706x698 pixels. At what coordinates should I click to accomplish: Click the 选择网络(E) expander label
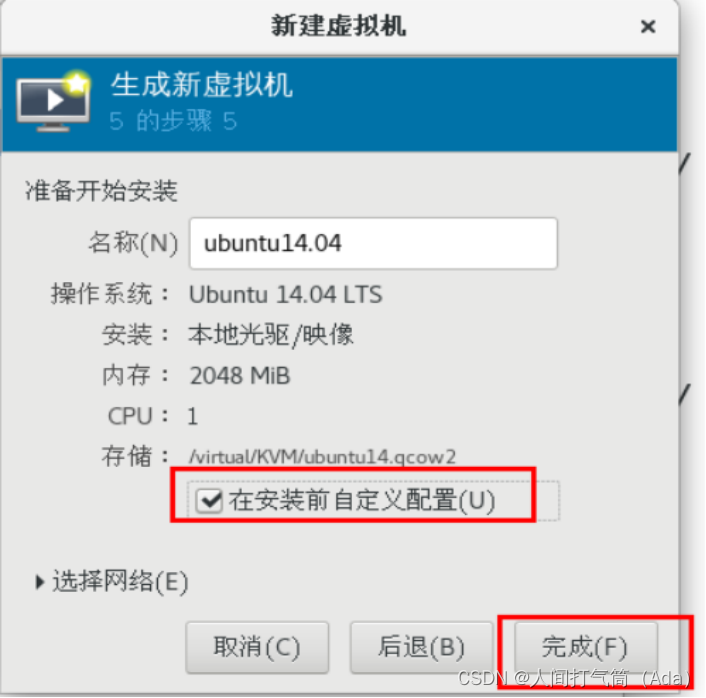pyautogui.click(x=120, y=582)
